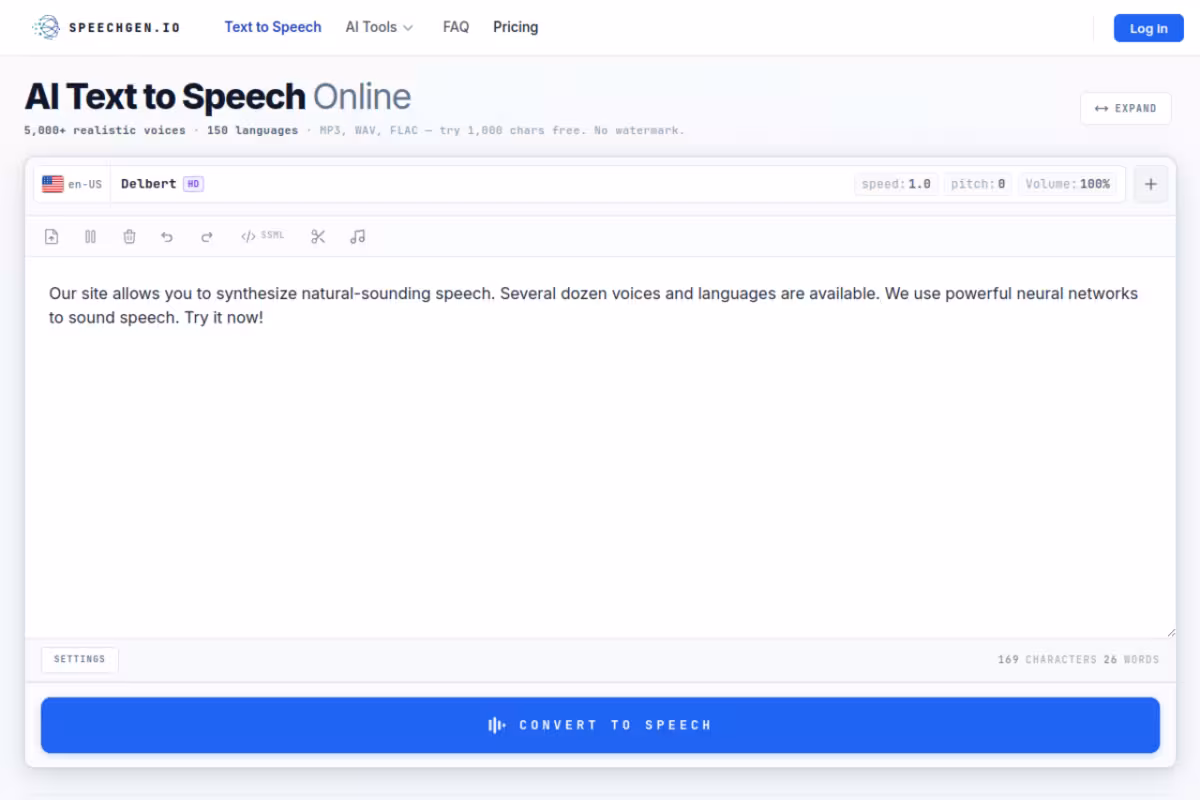1200x800 pixels.
Task: Clear text with the trash icon
Action: (x=129, y=237)
